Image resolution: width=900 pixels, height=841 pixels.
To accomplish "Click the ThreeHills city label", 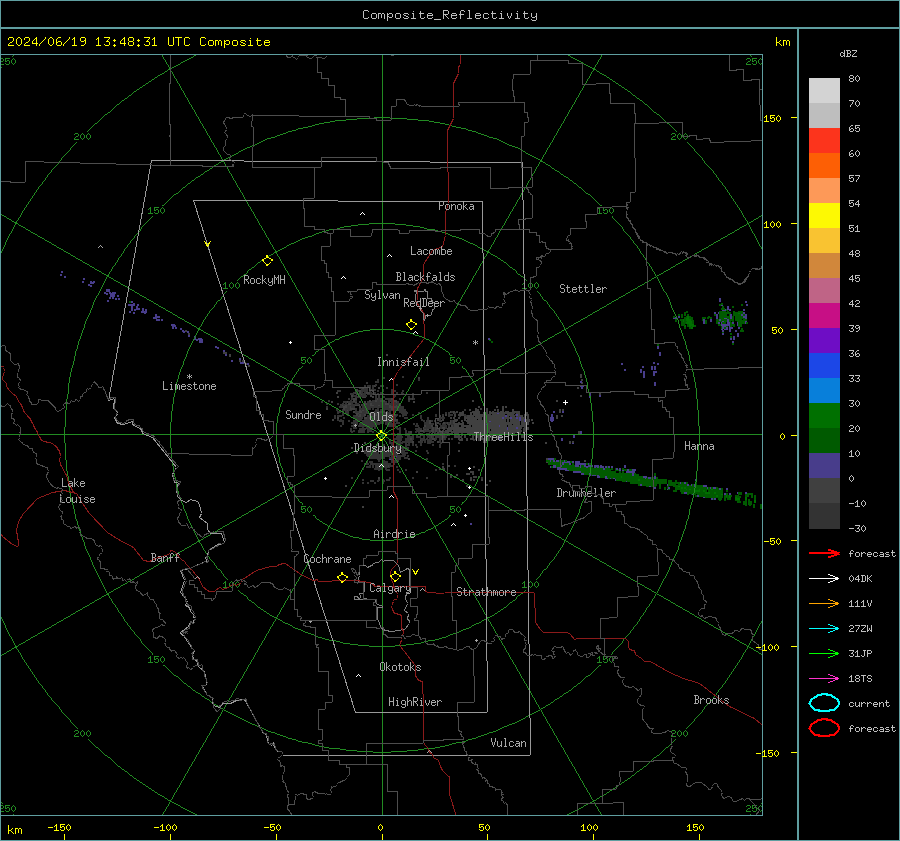I will tap(503, 437).
